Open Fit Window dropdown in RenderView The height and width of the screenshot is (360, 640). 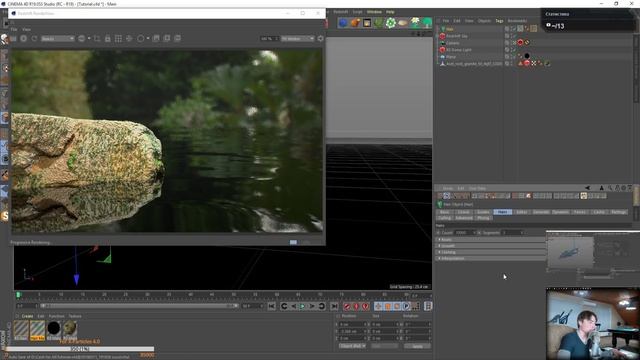point(298,38)
